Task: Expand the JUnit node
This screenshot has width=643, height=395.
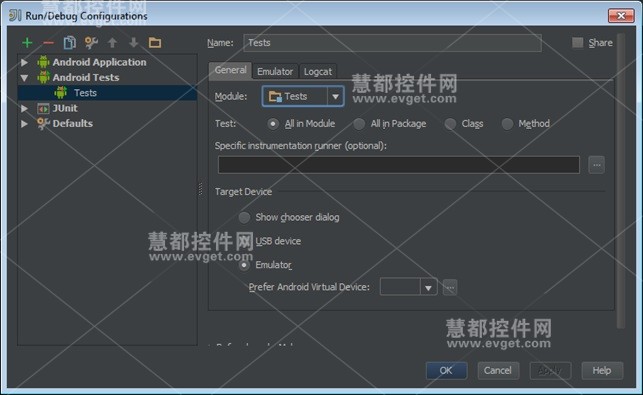Action: 24,108
